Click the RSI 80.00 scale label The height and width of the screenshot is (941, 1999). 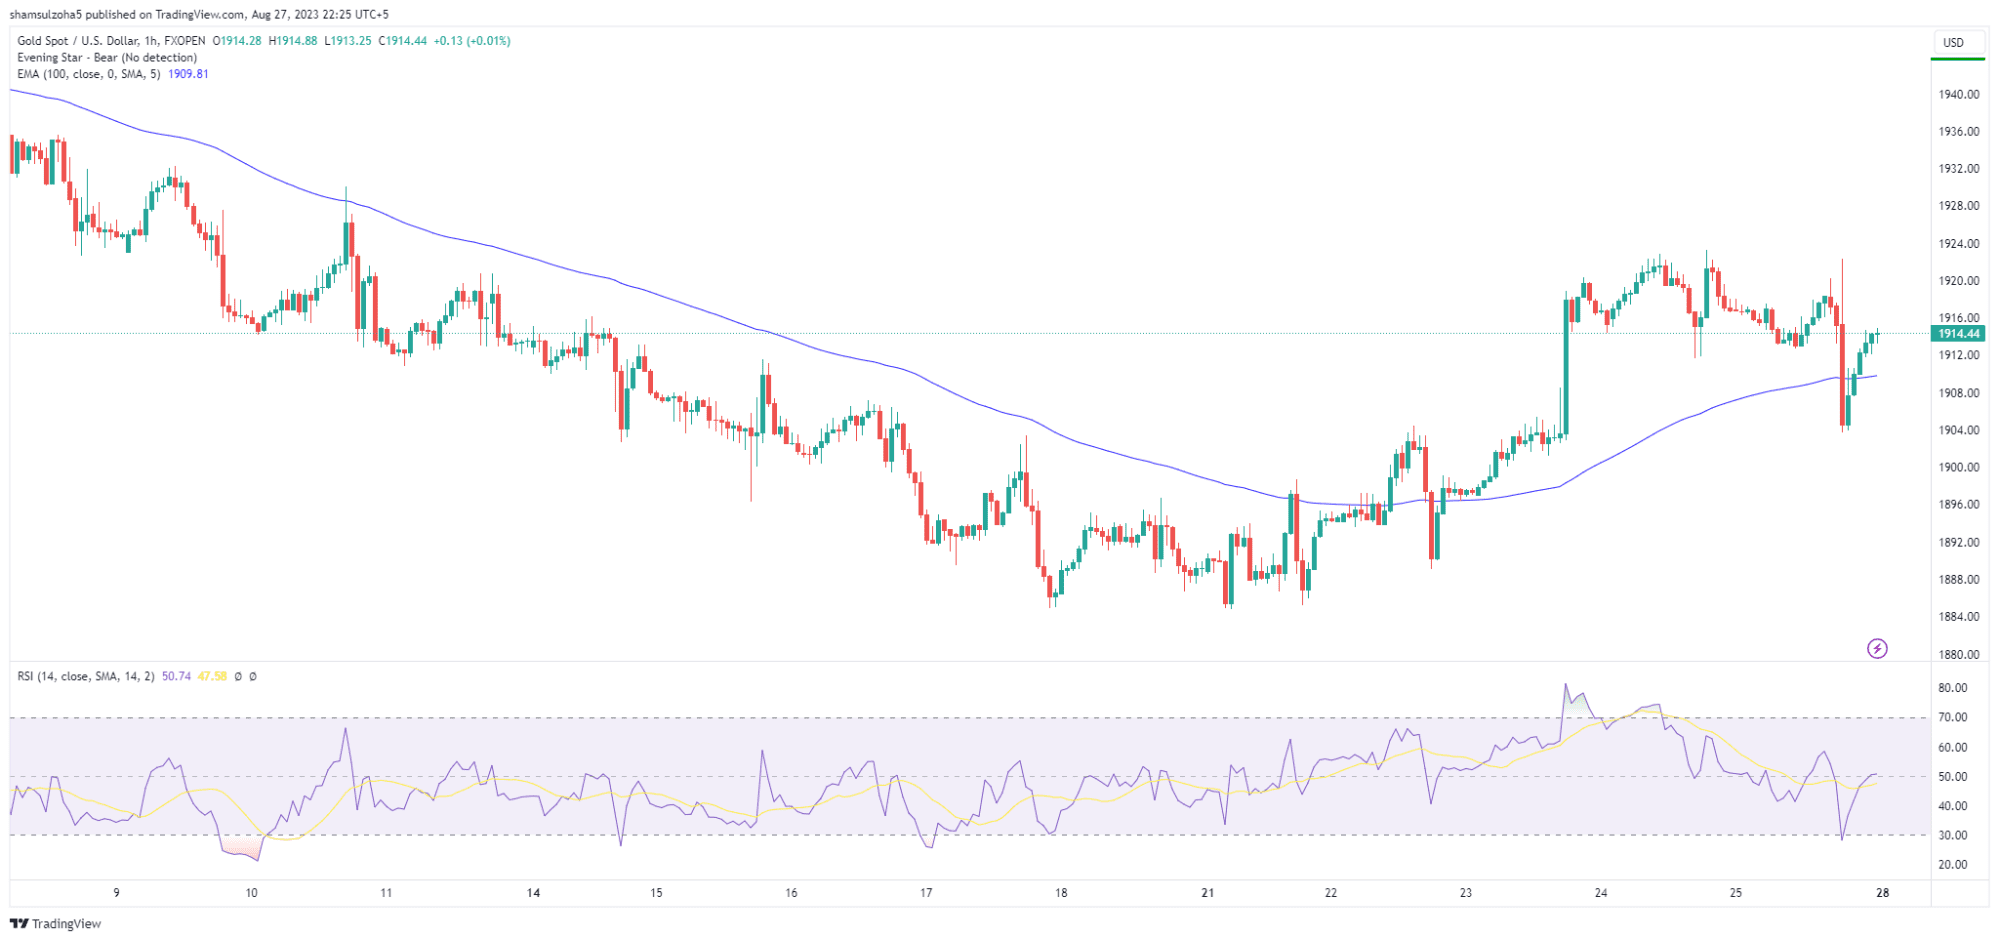point(1953,688)
